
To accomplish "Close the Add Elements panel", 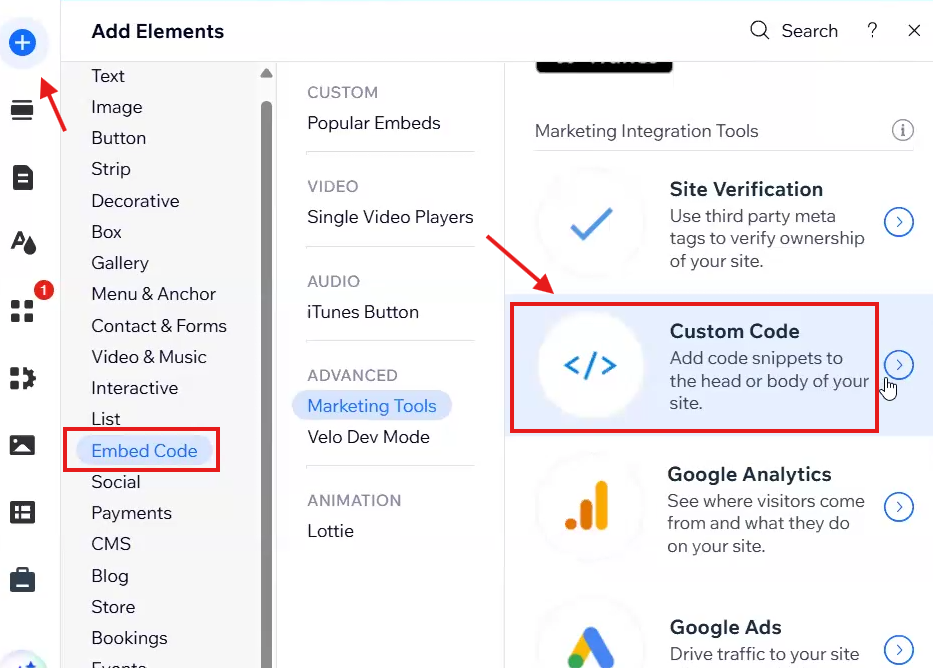I will (x=914, y=31).
